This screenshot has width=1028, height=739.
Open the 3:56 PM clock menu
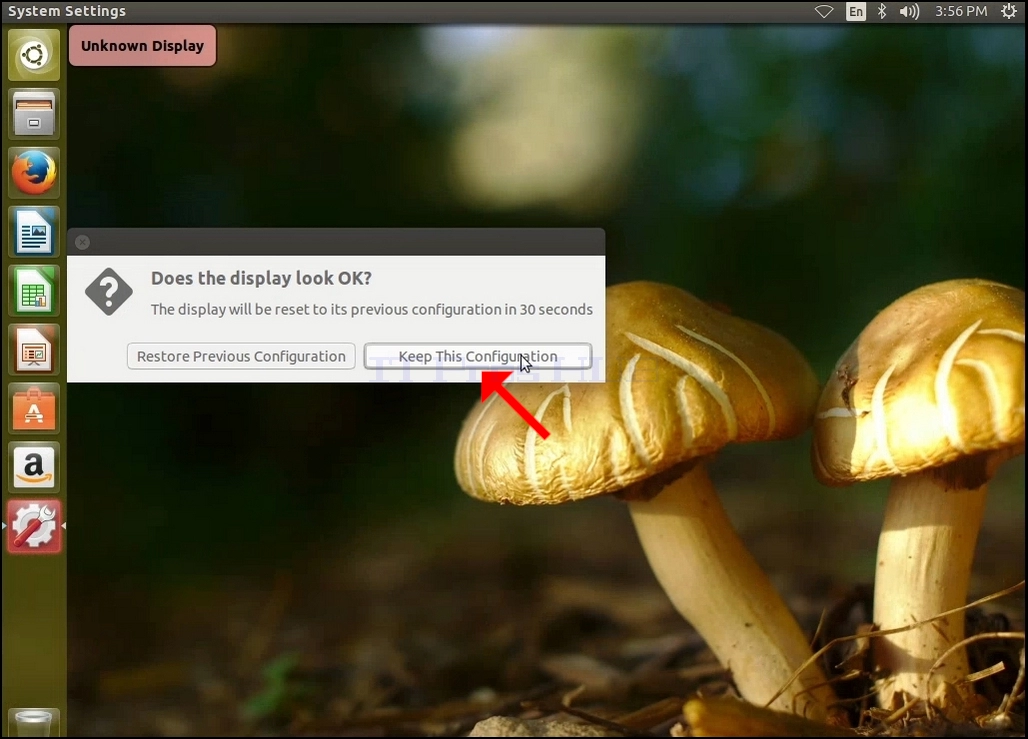(x=960, y=11)
